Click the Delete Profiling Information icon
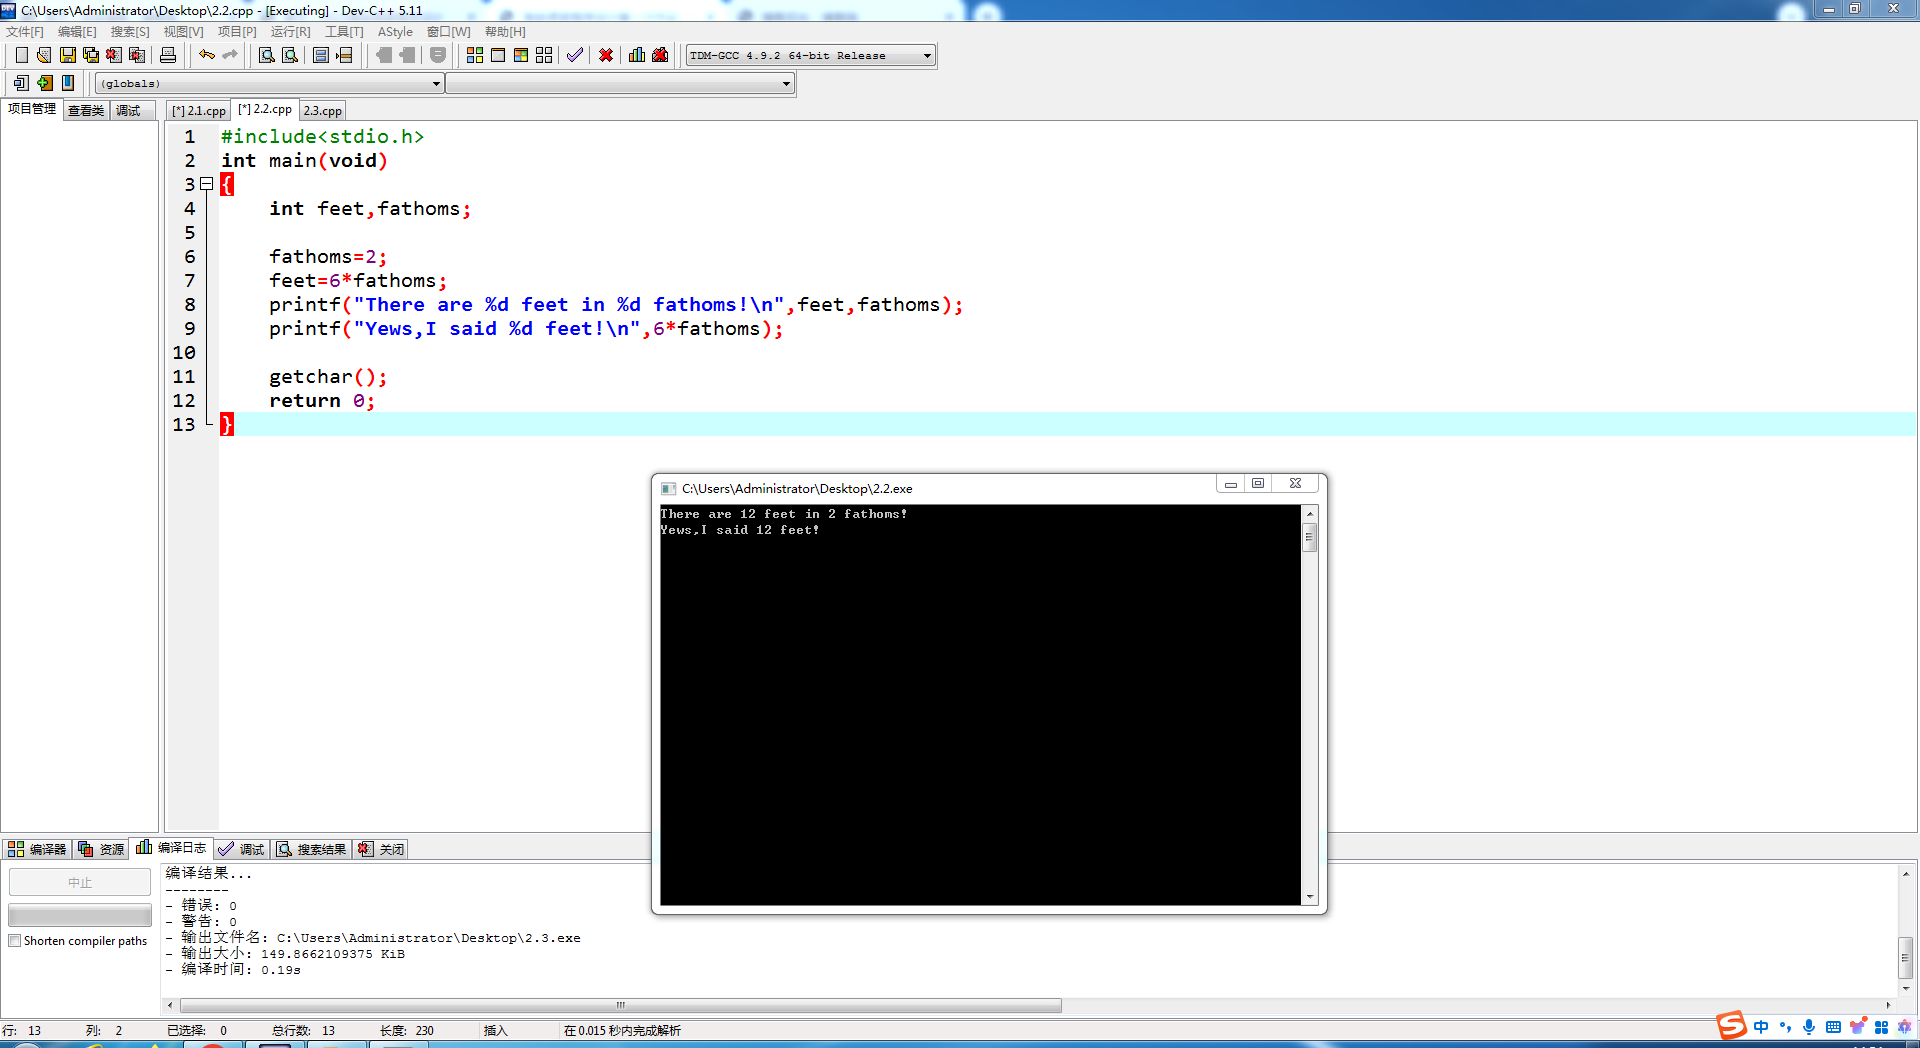 660,55
